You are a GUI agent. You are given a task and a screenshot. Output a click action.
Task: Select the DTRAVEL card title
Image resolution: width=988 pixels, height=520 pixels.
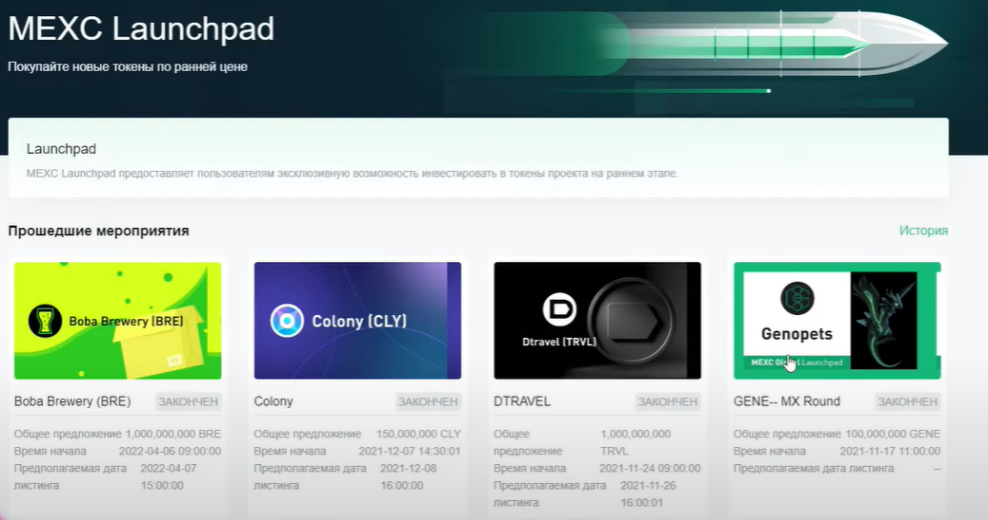click(522, 402)
